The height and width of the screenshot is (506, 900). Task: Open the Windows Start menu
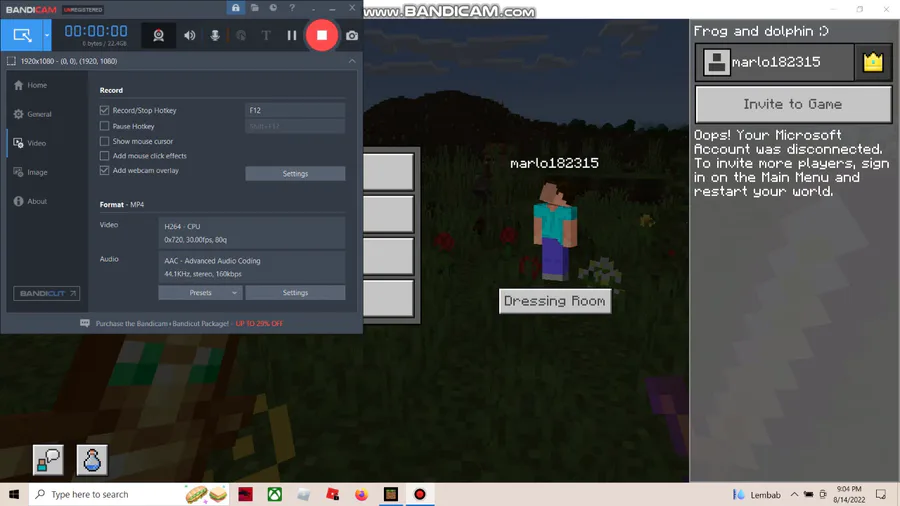[14, 494]
